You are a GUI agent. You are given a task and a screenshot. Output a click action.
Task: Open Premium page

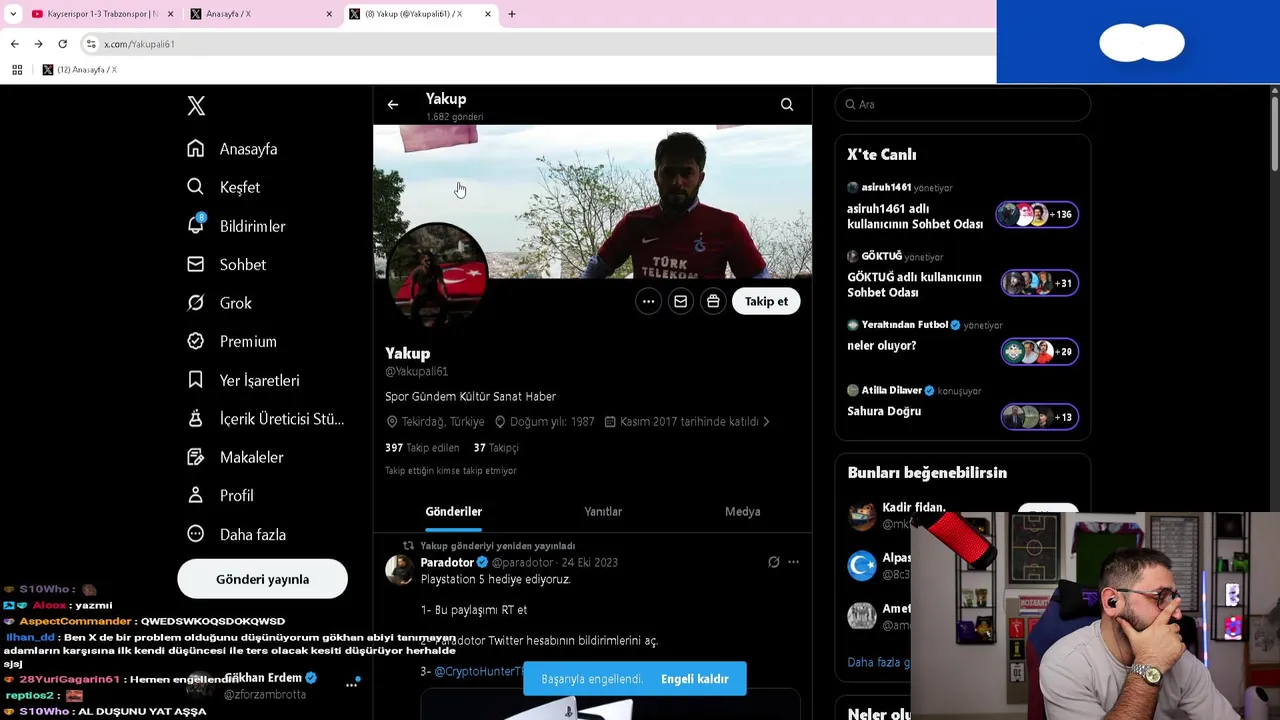coord(232,341)
